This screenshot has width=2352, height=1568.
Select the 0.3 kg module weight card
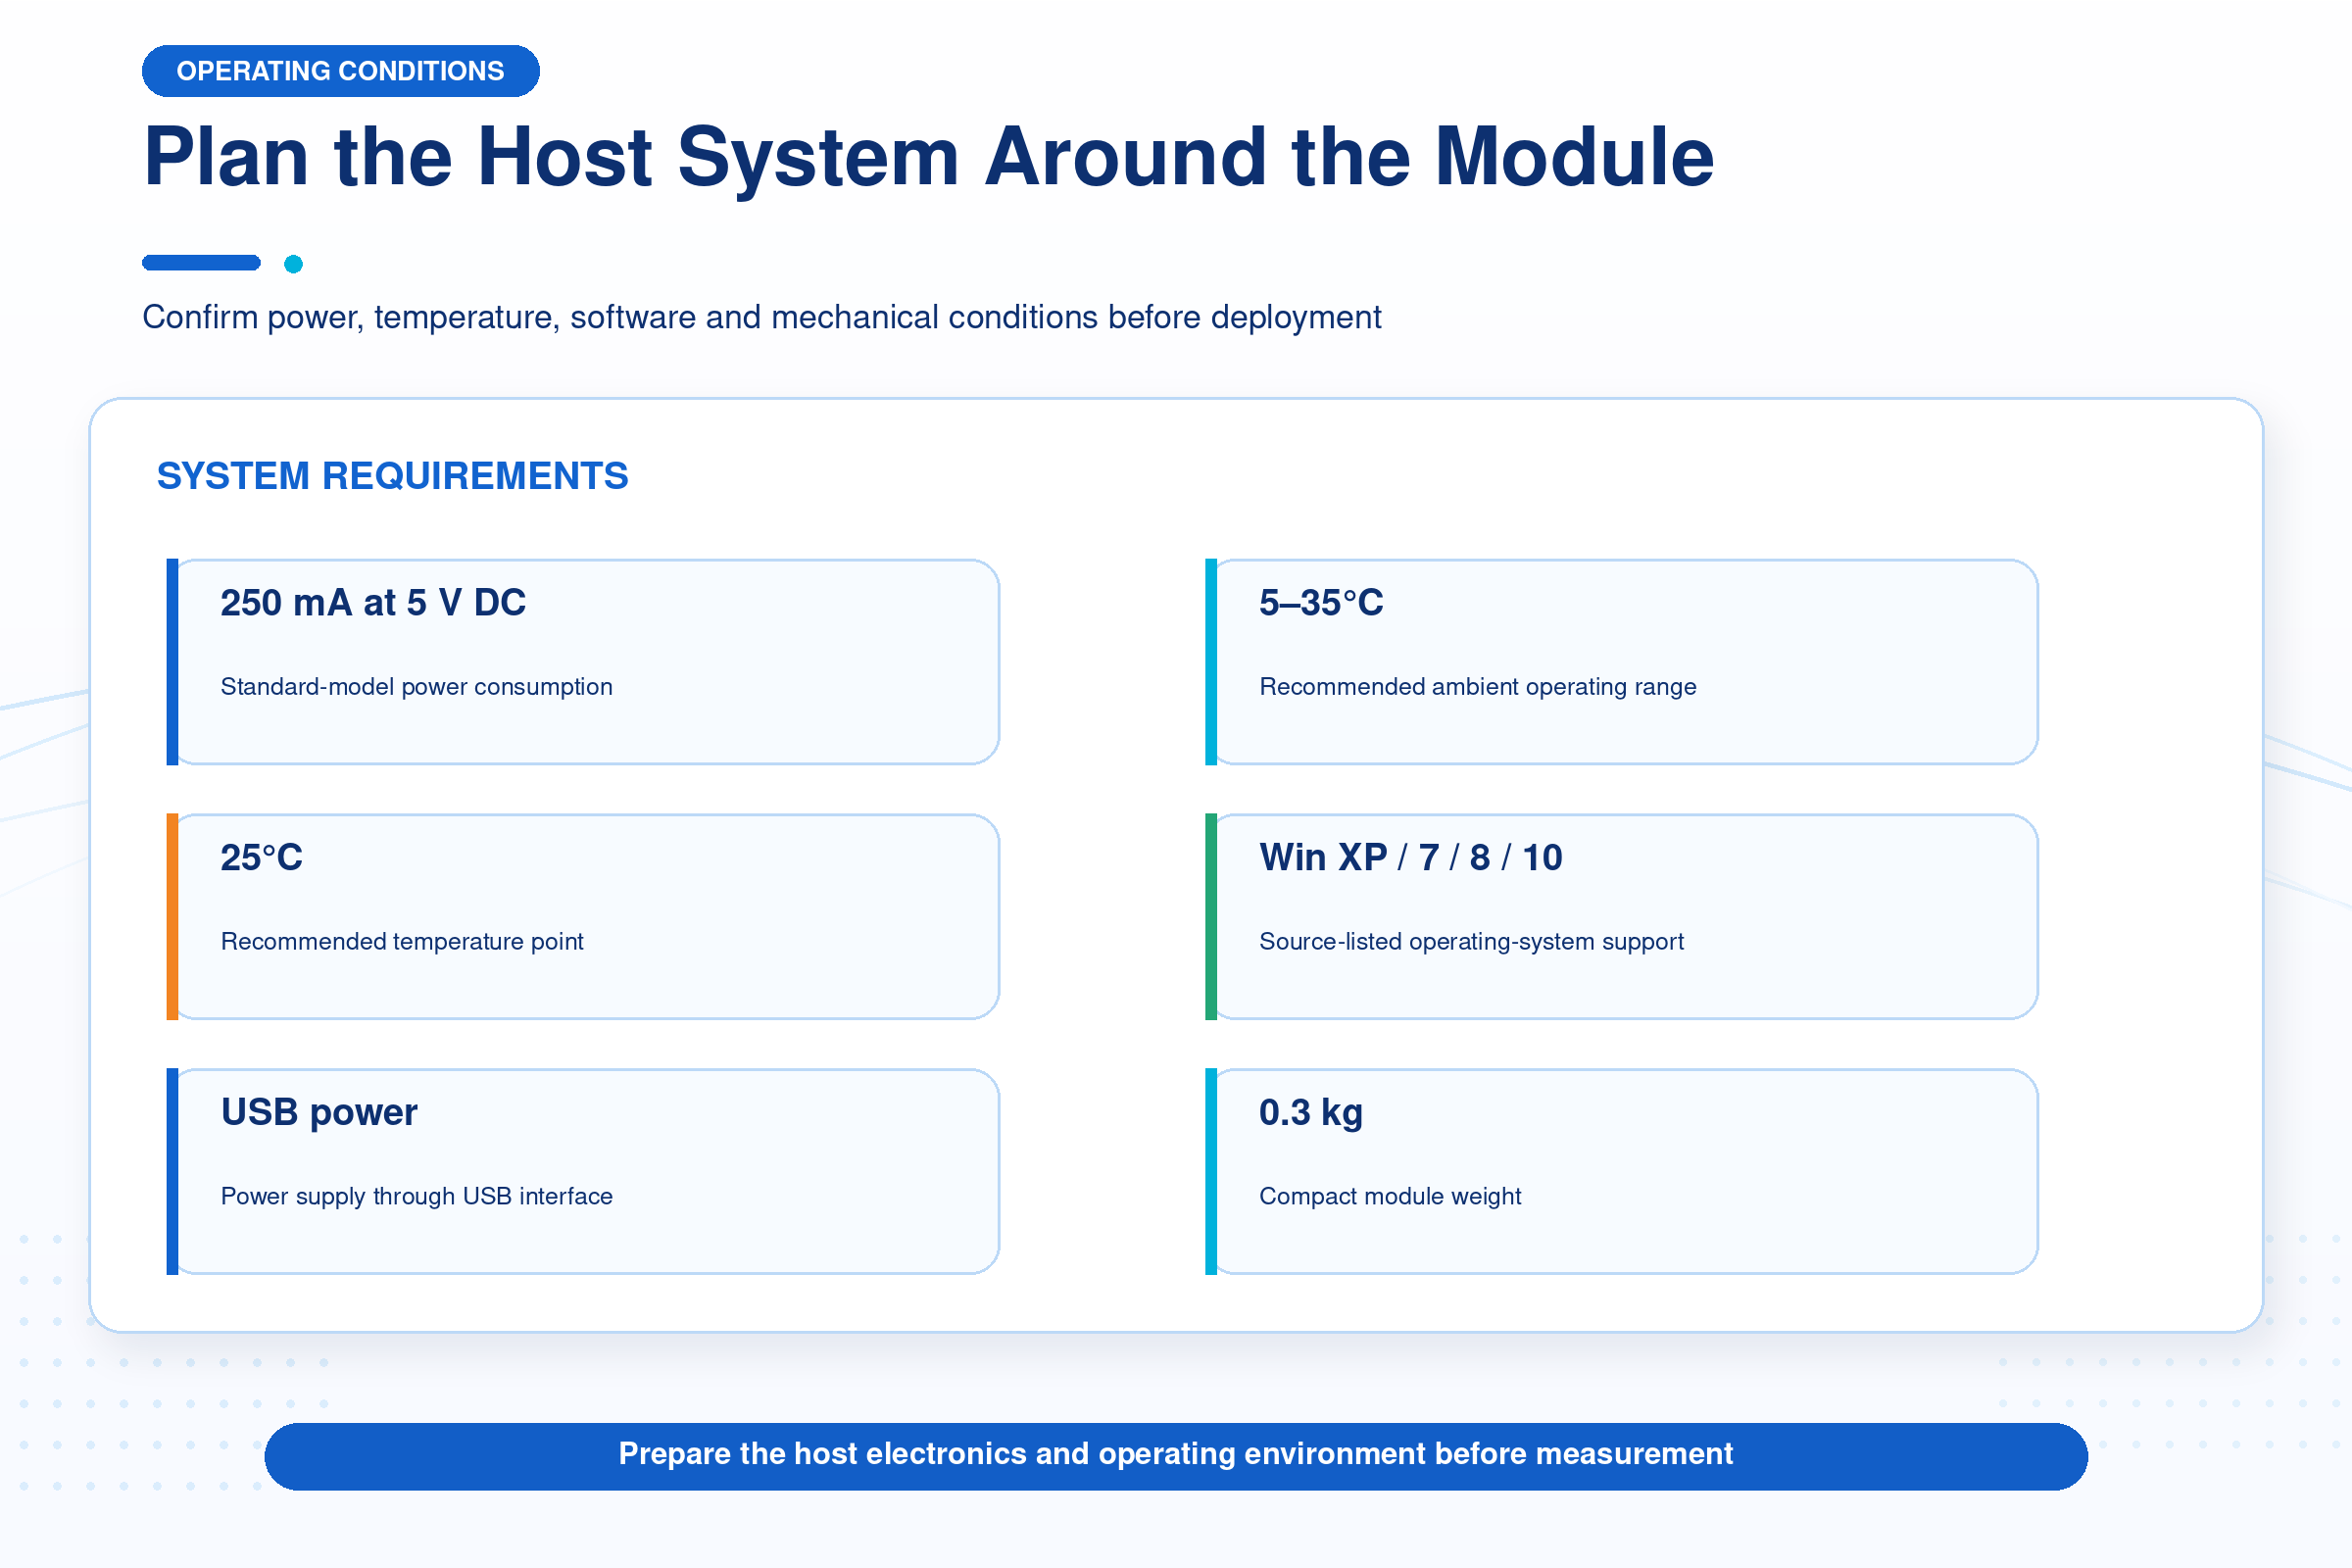click(x=1622, y=1171)
